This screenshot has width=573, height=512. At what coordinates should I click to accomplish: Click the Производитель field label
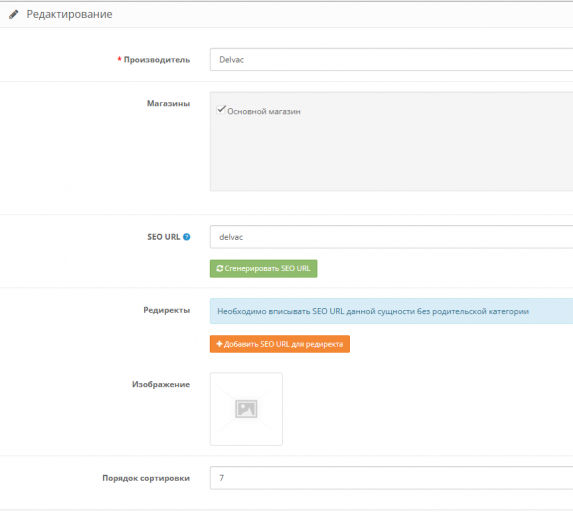coord(157,60)
